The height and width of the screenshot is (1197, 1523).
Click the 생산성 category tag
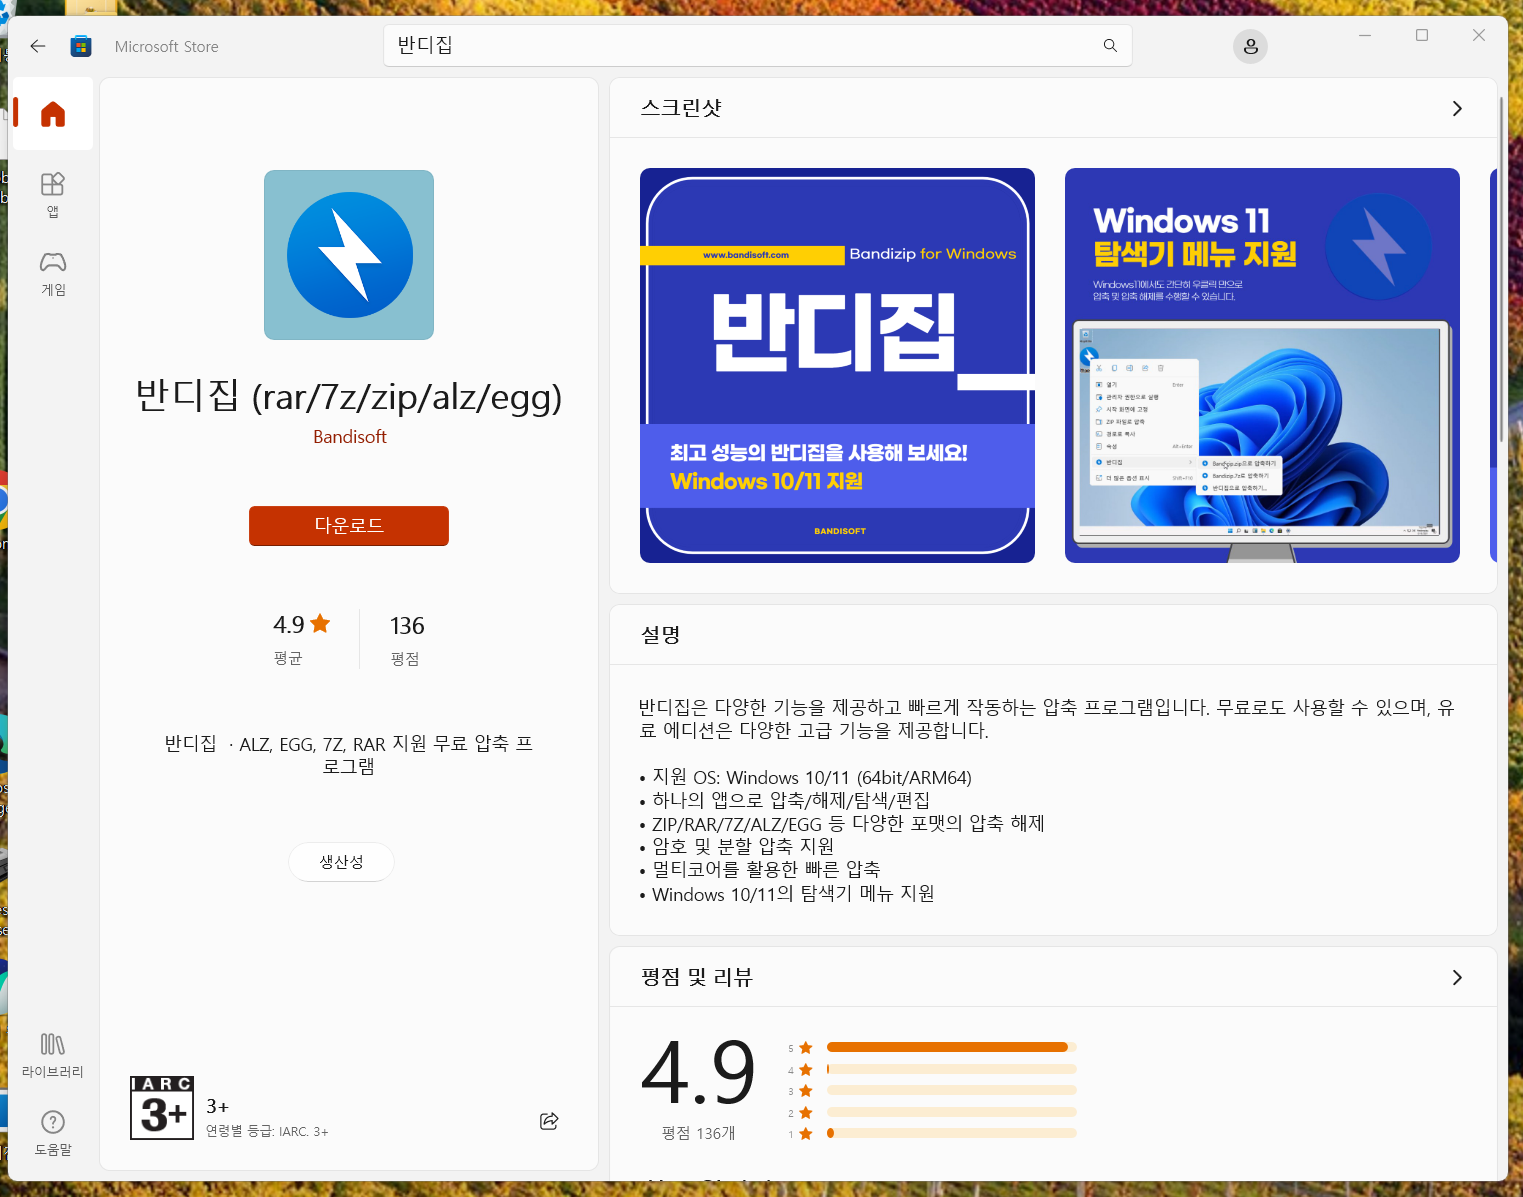(341, 862)
